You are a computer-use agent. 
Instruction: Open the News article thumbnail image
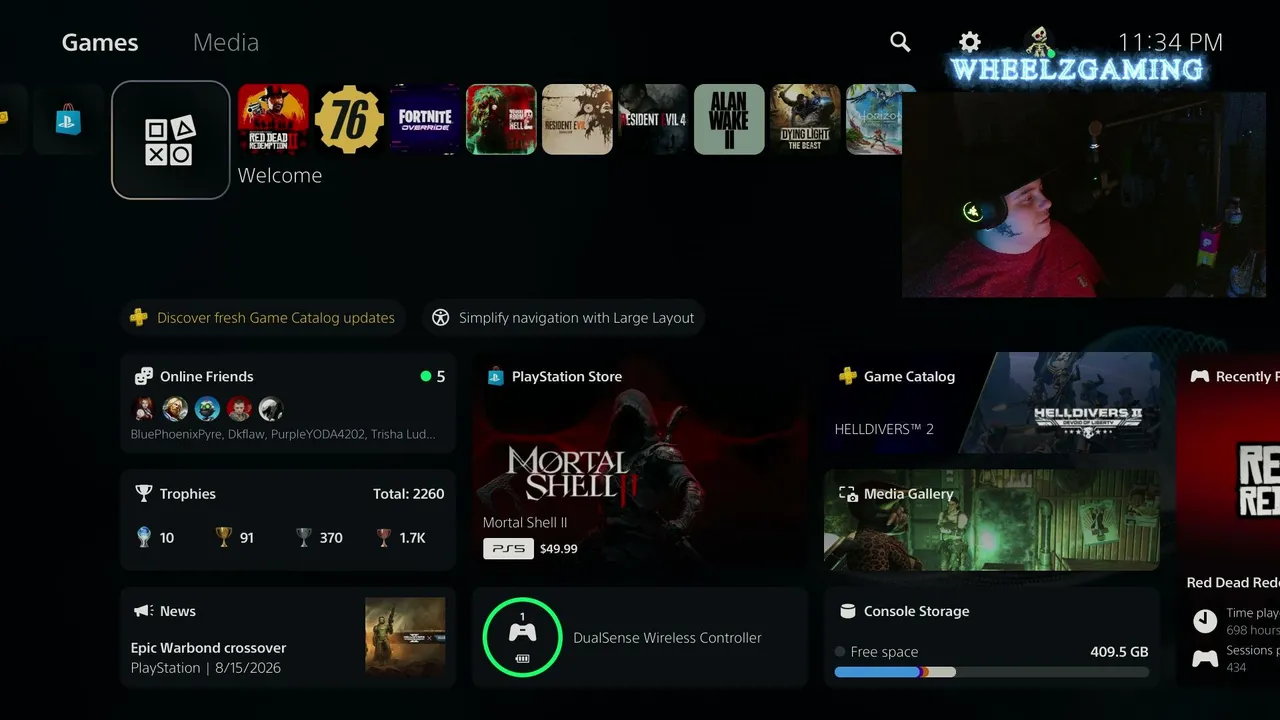click(405, 637)
